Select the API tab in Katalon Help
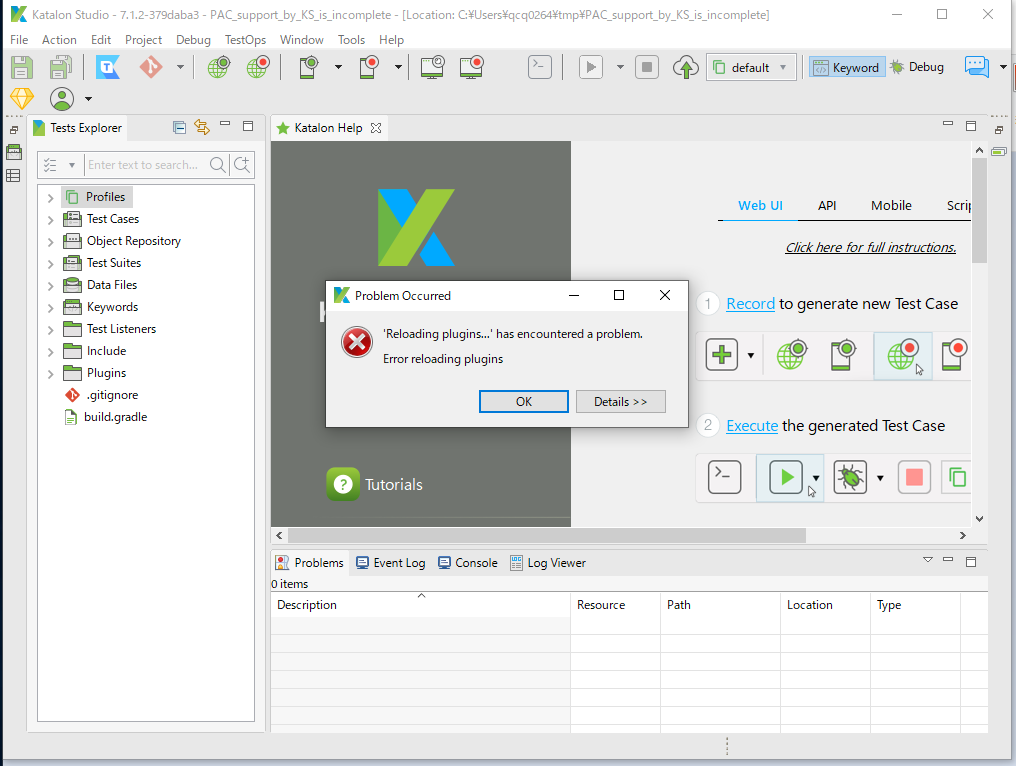 coord(827,205)
